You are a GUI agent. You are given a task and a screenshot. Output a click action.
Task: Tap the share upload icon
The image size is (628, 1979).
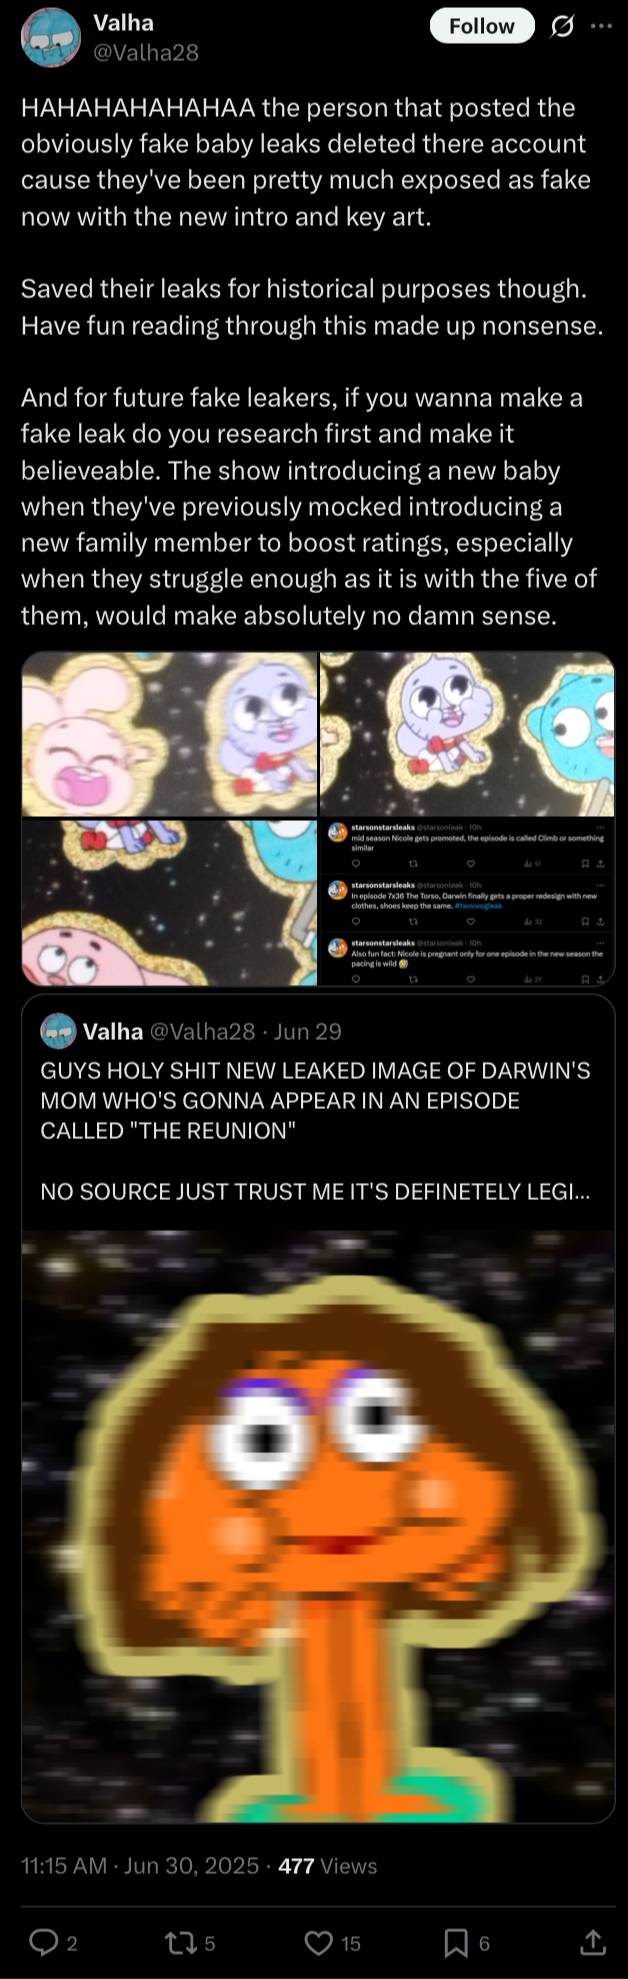pyautogui.click(x=593, y=1942)
